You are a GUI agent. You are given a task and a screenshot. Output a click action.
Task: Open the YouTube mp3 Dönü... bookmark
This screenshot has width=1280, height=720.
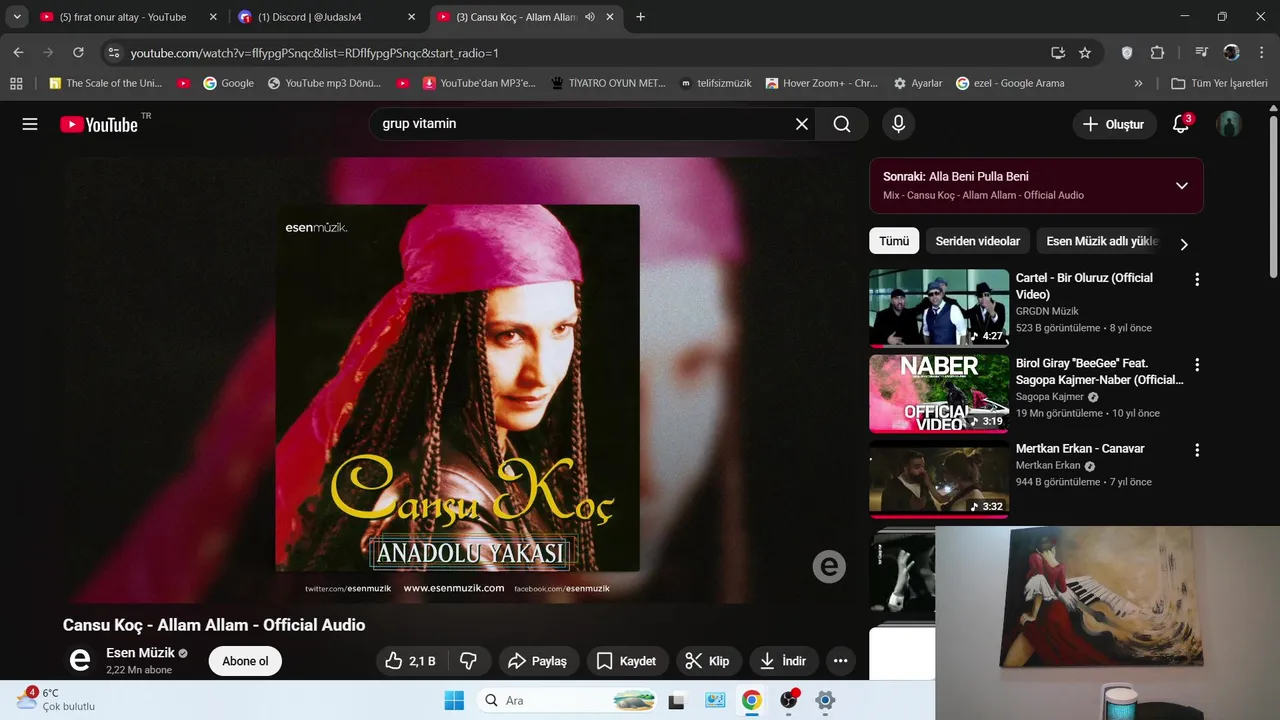[x=323, y=83]
